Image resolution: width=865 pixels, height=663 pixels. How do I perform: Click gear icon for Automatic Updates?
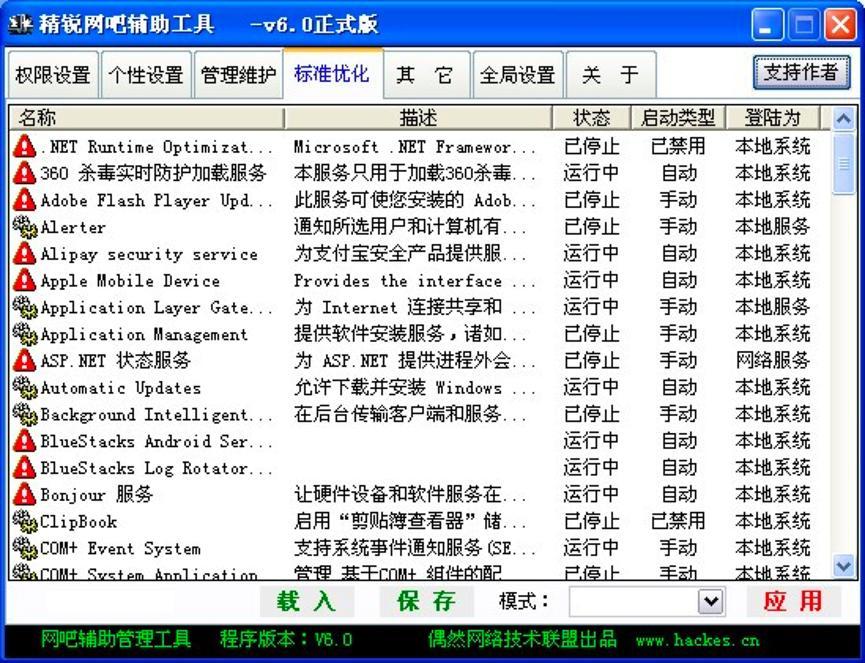tap(24, 387)
